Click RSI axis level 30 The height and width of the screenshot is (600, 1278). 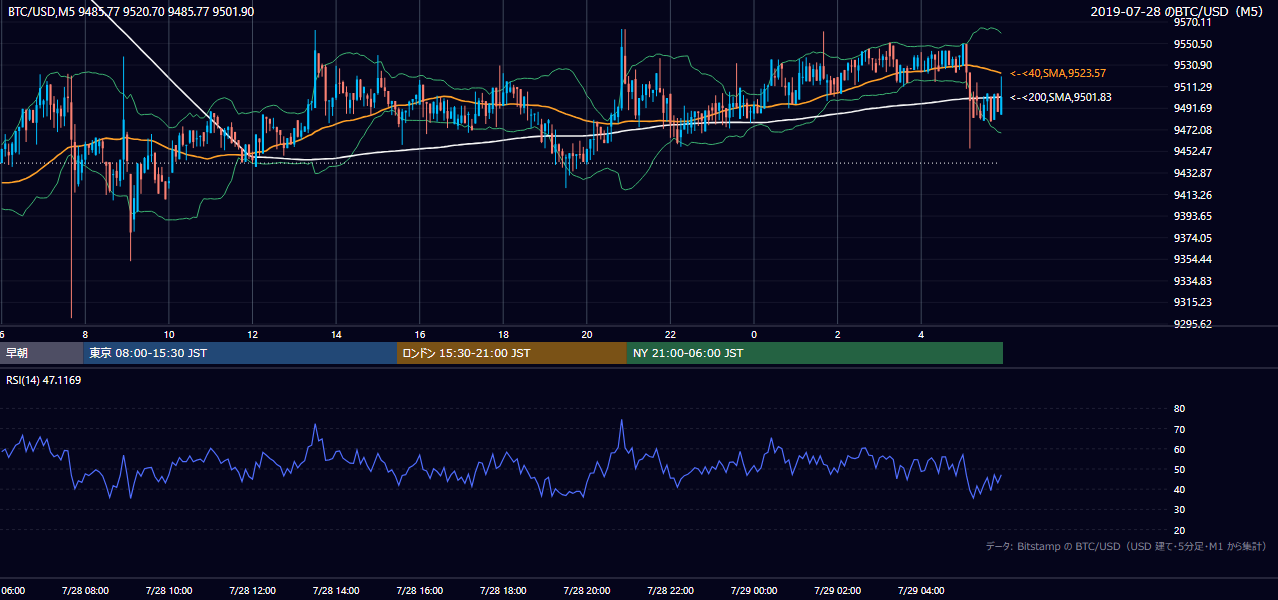tap(1179, 510)
